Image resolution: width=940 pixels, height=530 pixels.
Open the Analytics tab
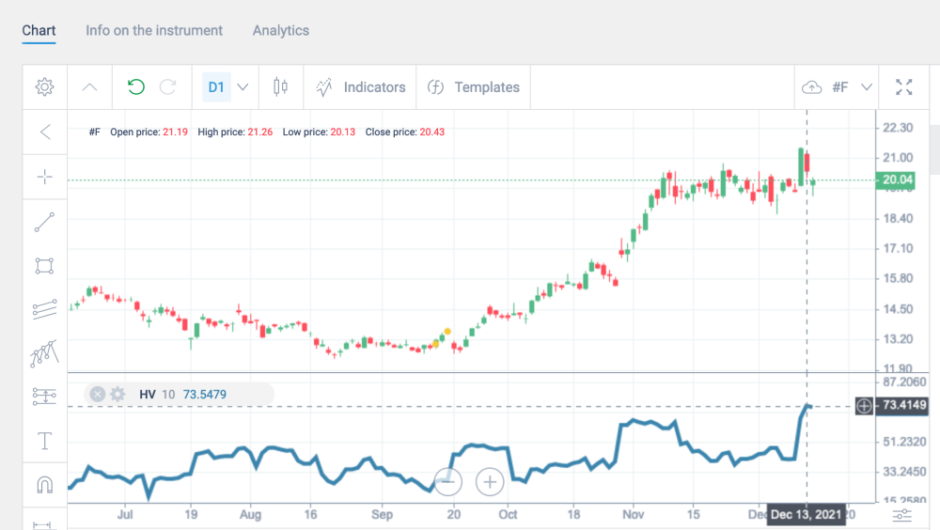281,31
